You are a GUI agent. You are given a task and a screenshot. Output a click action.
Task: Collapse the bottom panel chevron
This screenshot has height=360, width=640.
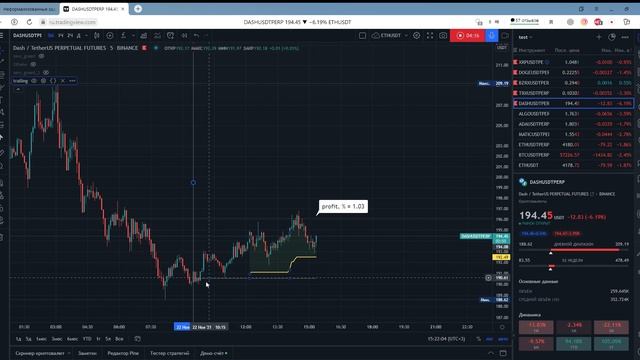pyautogui.click(x=491, y=353)
